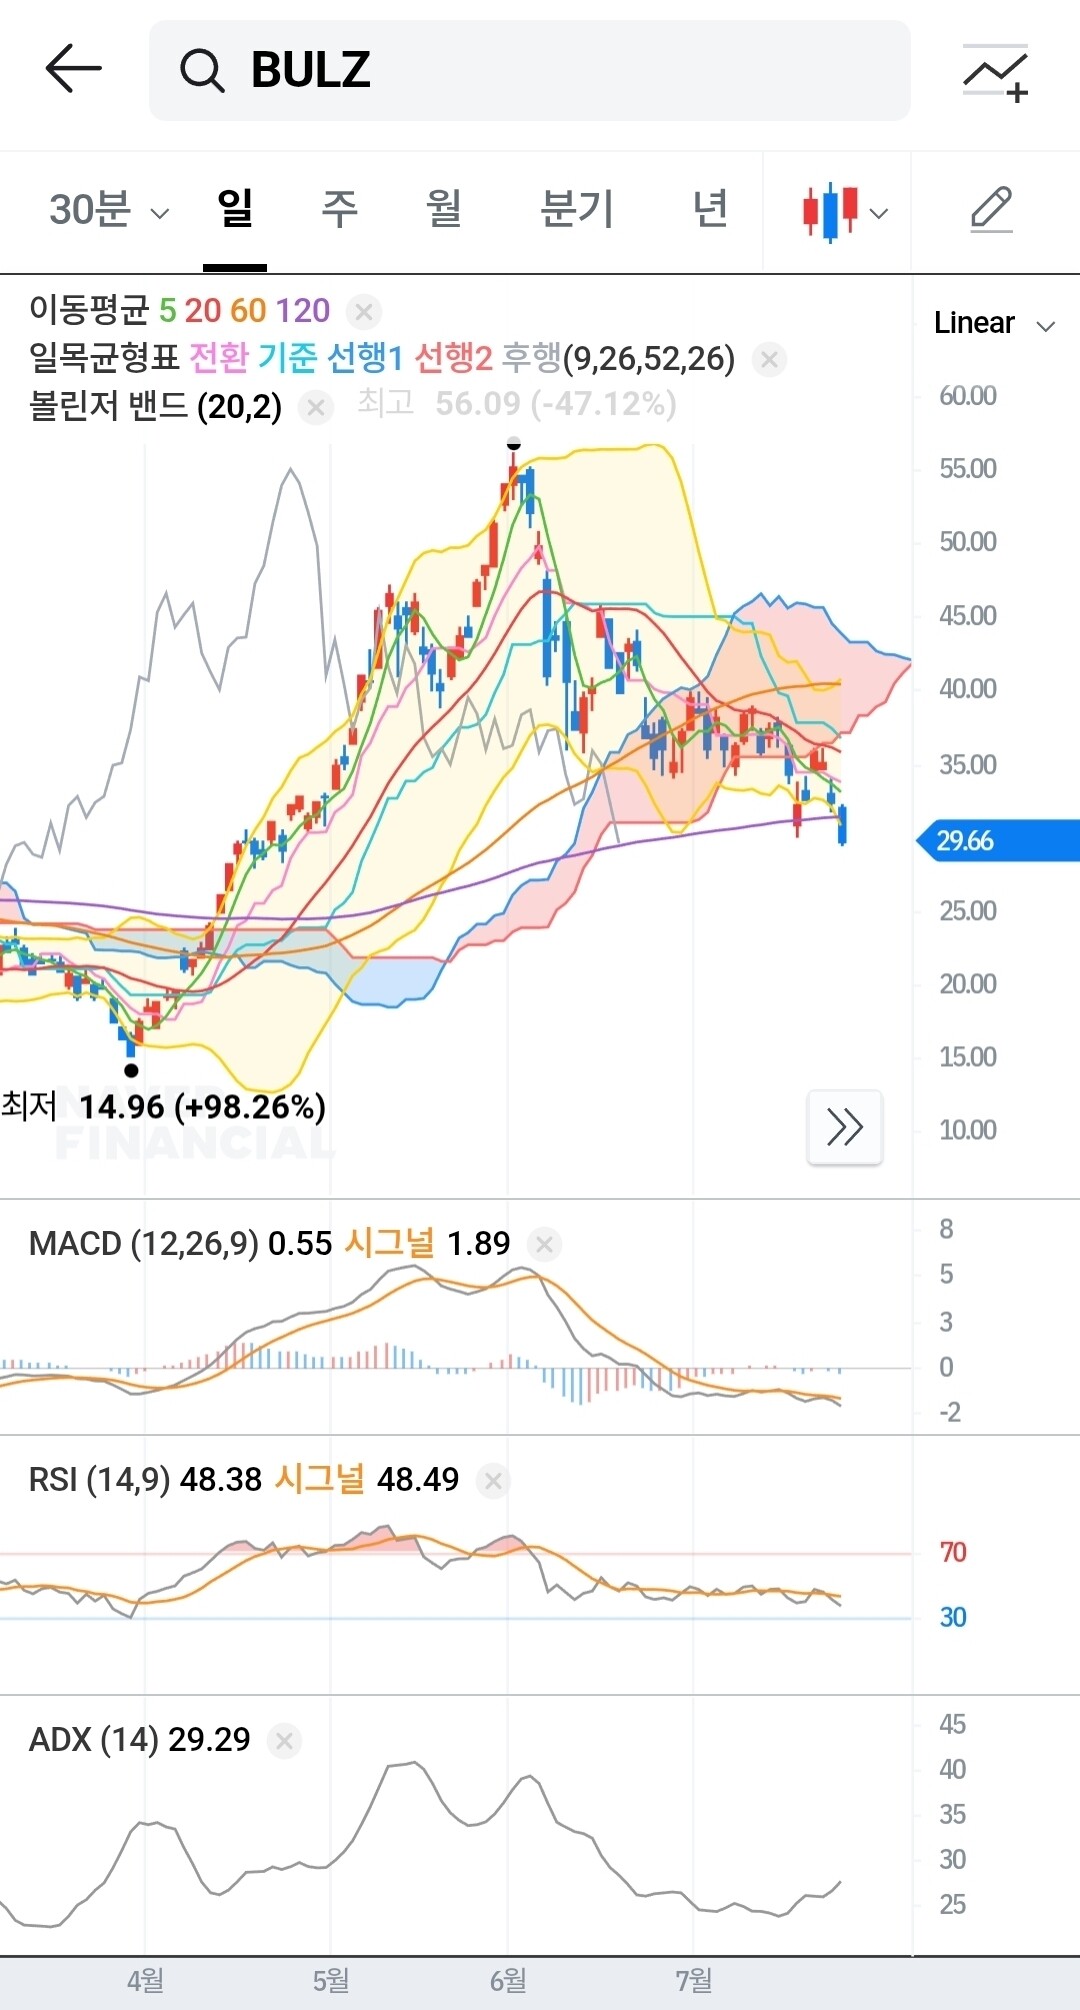Tap the 29.66 current price tag
Image resolution: width=1080 pixels, height=2010 pixels.
pyautogui.click(x=998, y=840)
